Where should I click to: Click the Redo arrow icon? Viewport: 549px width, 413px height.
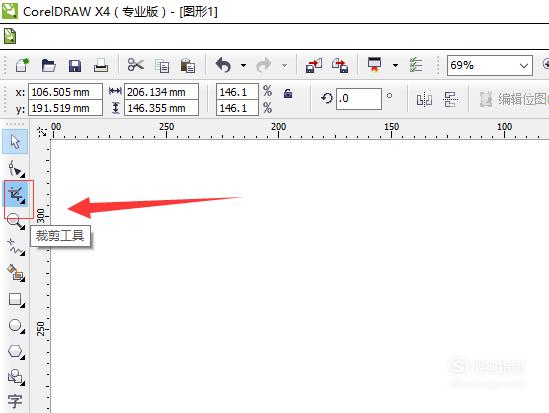click(264, 65)
